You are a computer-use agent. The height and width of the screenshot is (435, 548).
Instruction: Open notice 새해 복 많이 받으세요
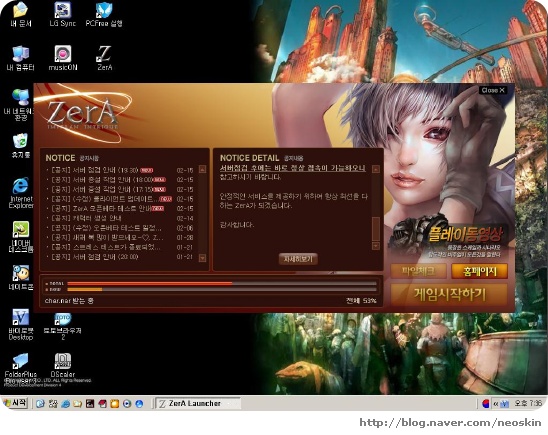pyautogui.click(x=107, y=238)
